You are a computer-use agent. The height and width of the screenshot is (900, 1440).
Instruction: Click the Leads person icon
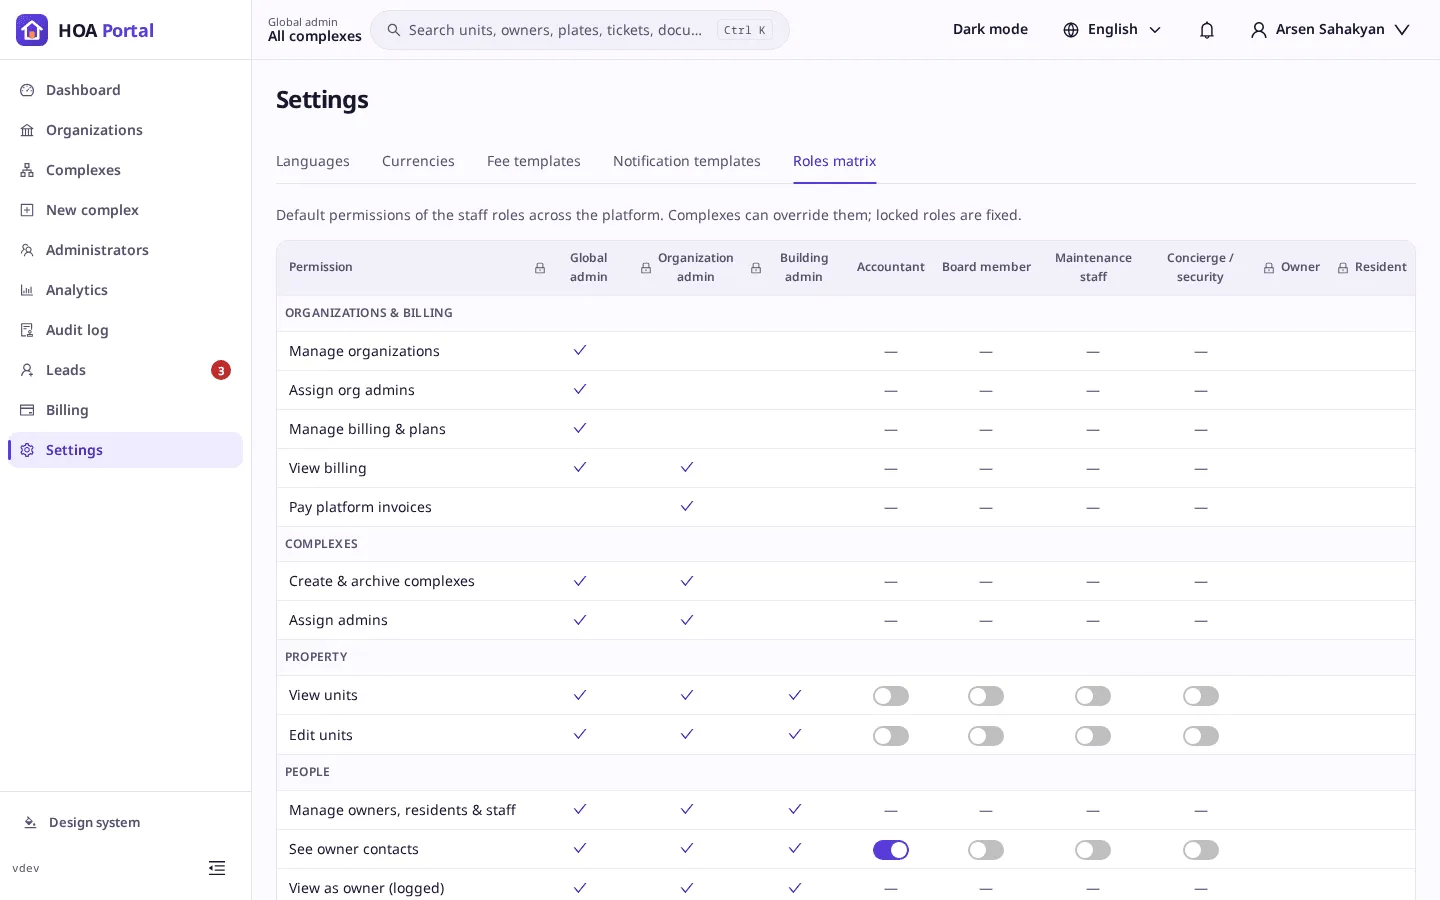click(x=27, y=370)
